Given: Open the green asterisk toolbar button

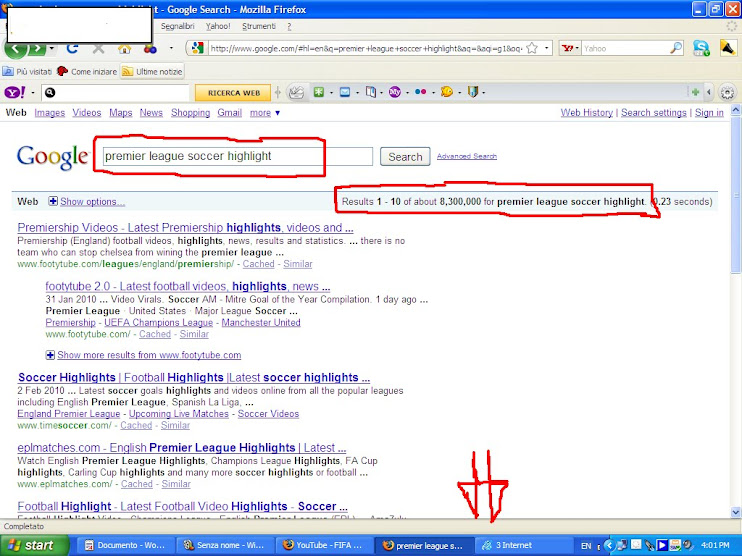Looking at the screenshot, I should coord(319,92).
